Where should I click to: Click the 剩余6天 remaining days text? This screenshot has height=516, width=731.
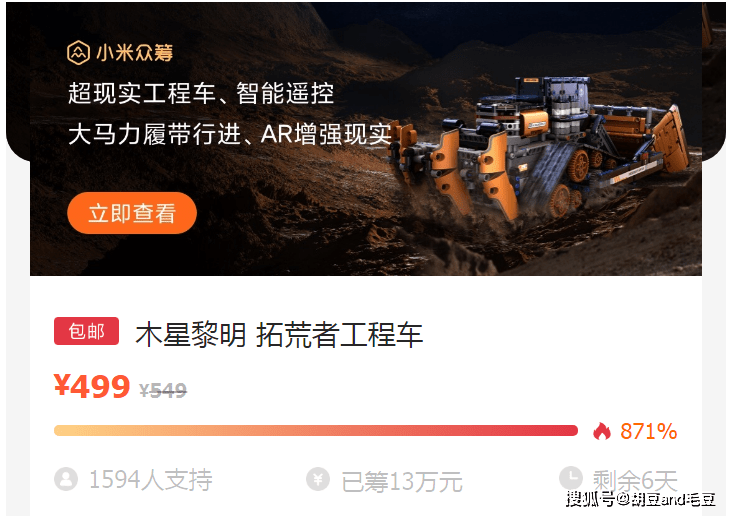pos(635,480)
